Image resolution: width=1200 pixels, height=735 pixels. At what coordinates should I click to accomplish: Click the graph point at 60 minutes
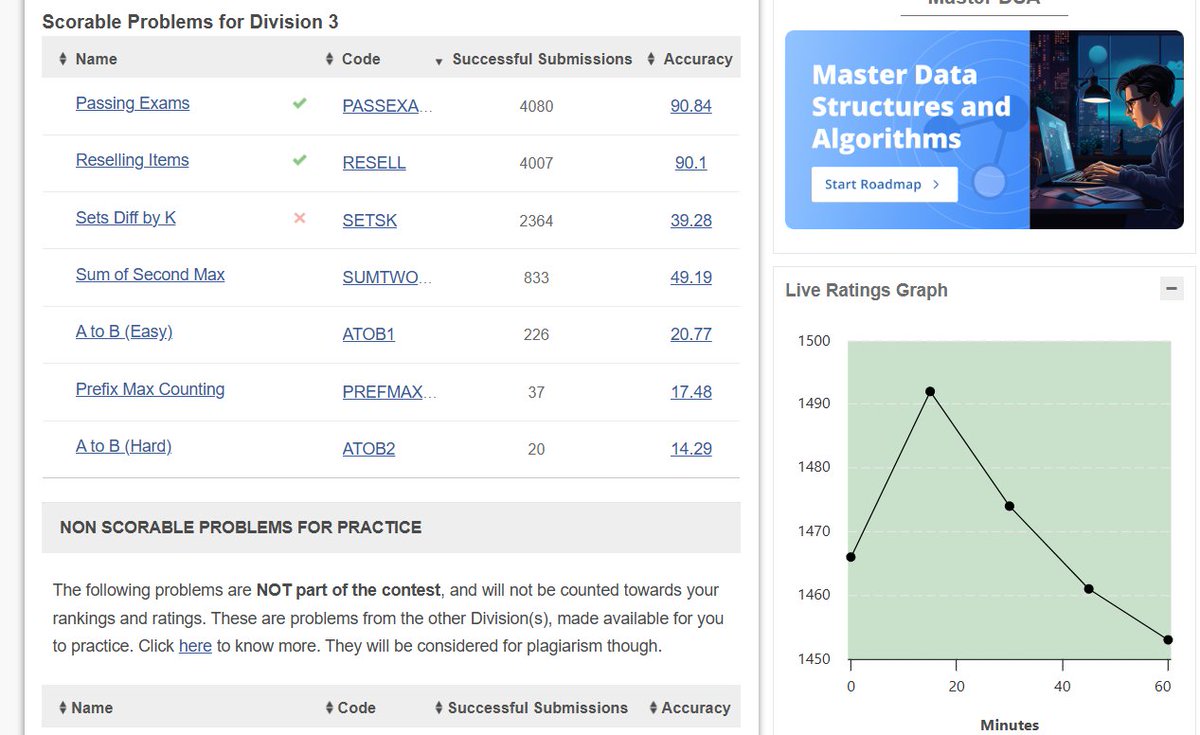(x=1168, y=640)
